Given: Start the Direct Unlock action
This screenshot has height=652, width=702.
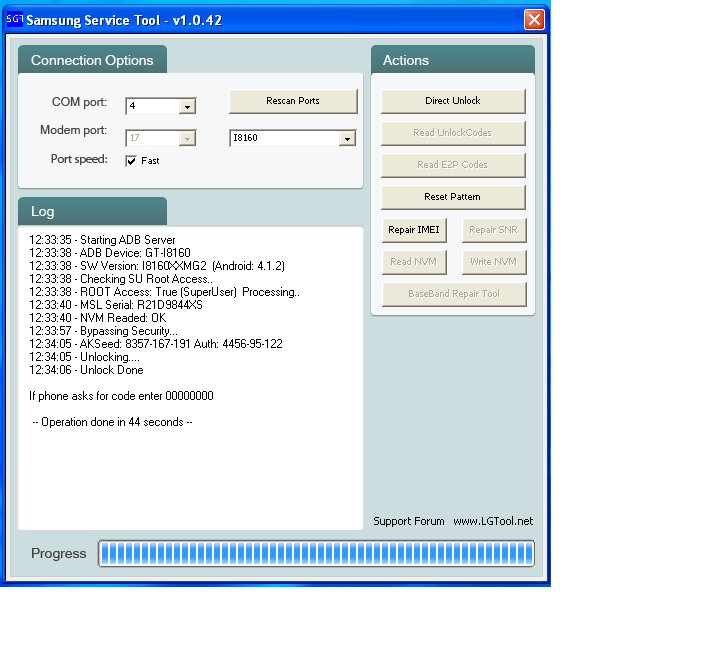Looking at the screenshot, I should (x=453, y=101).
